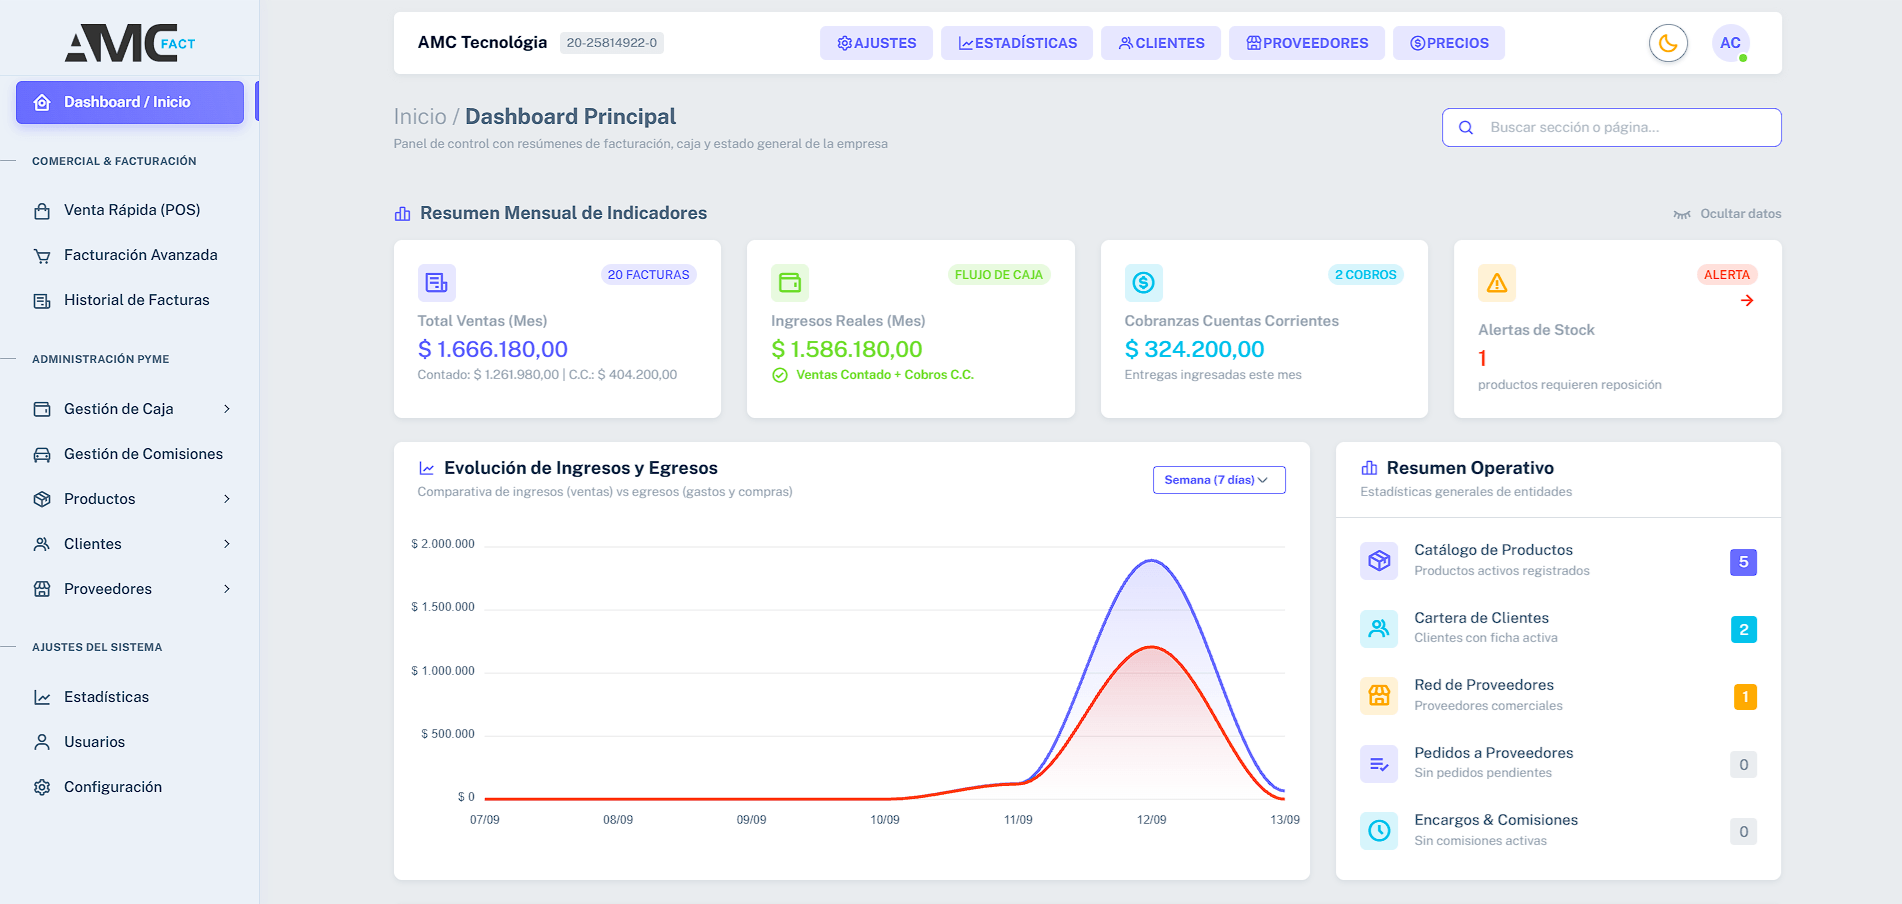Image resolution: width=1902 pixels, height=904 pixels.
Task: Click the stock alert warning triangle icon
Action: click(1497, 283)
